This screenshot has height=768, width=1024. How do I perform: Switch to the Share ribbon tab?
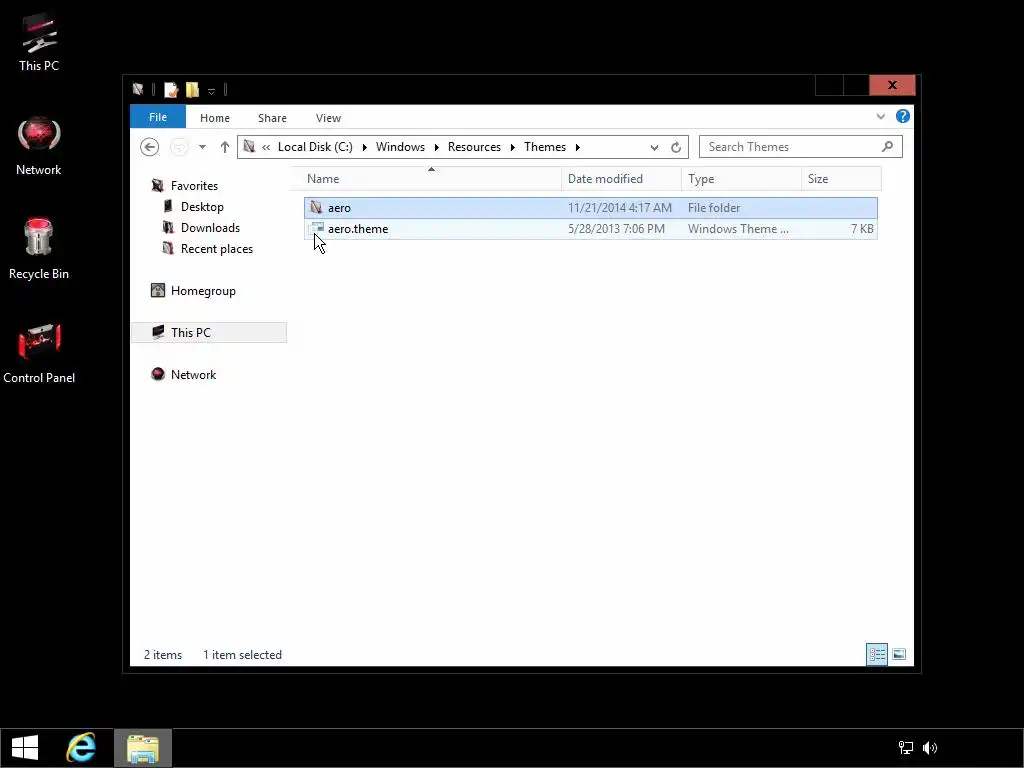click(272, 118)
